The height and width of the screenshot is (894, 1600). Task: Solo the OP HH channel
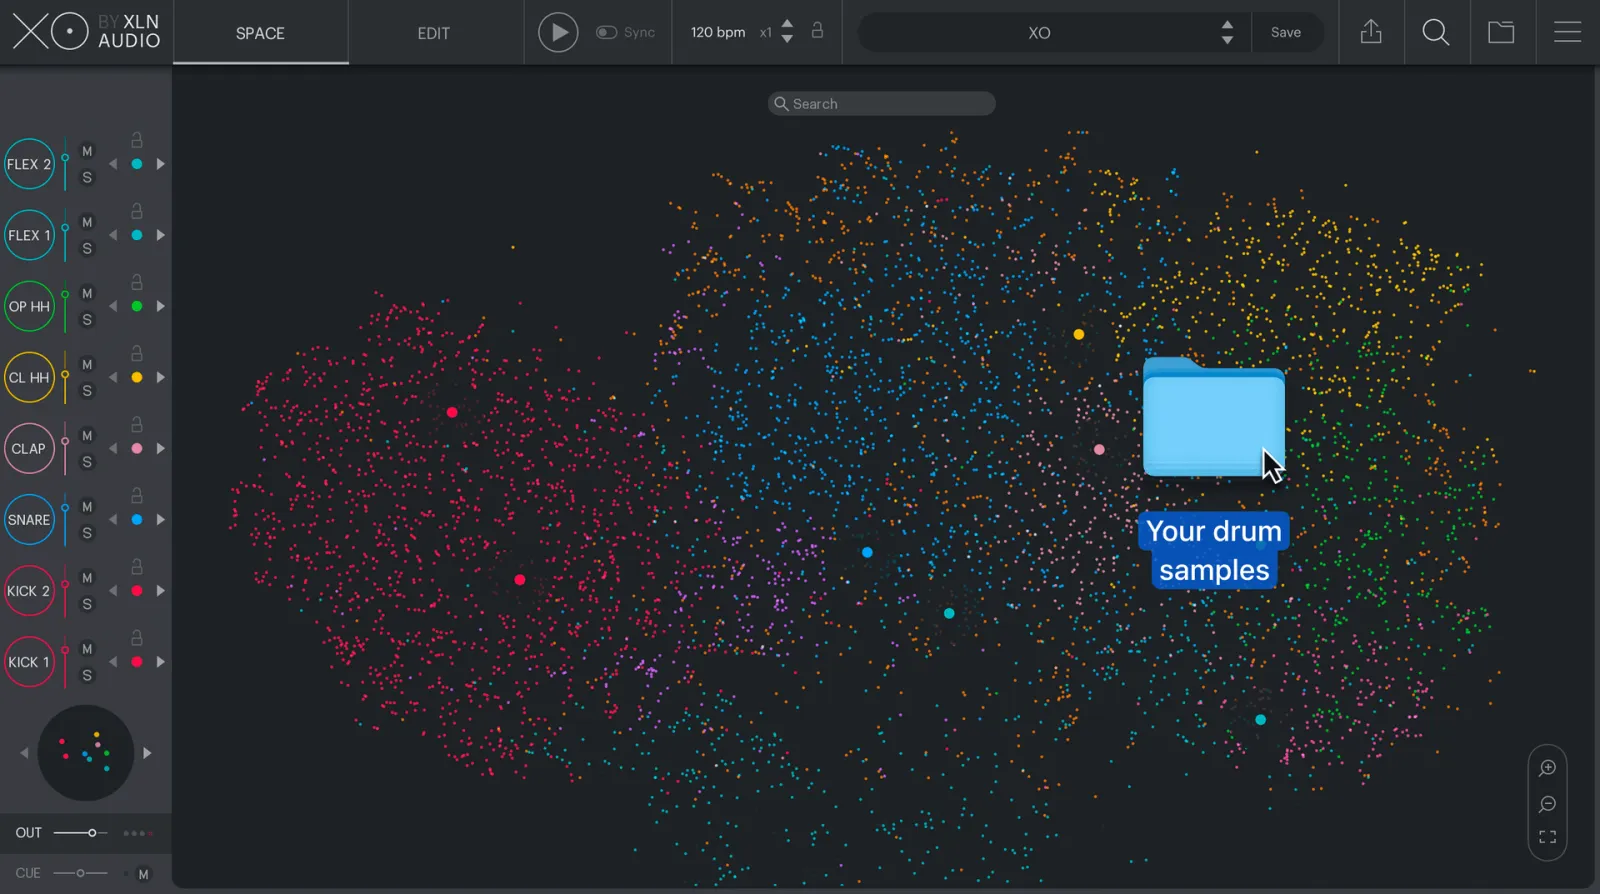87,319
